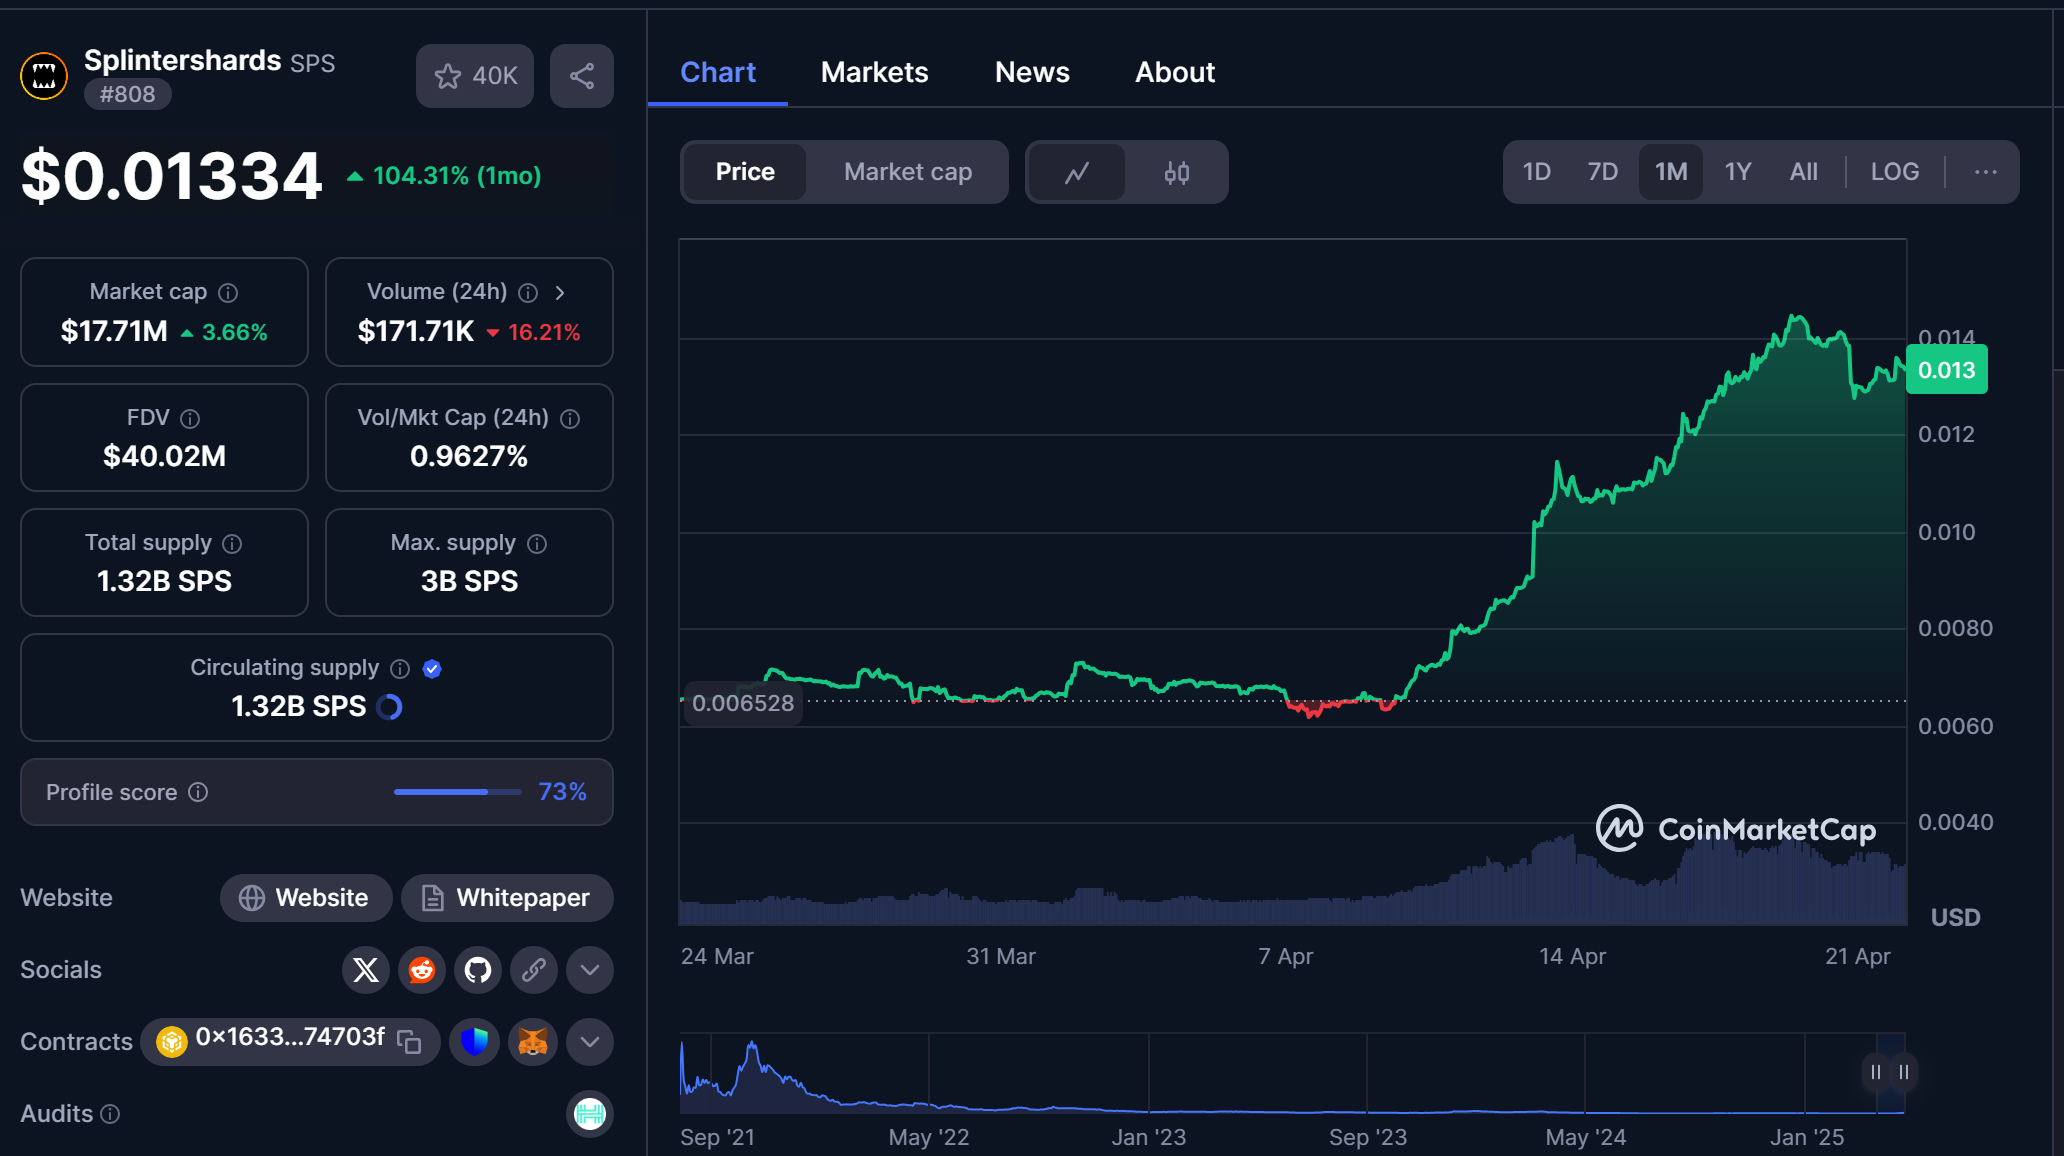Show Market cap info tooltip icon
Screen dimensions: 2064x1156
[x=229, y=293]
